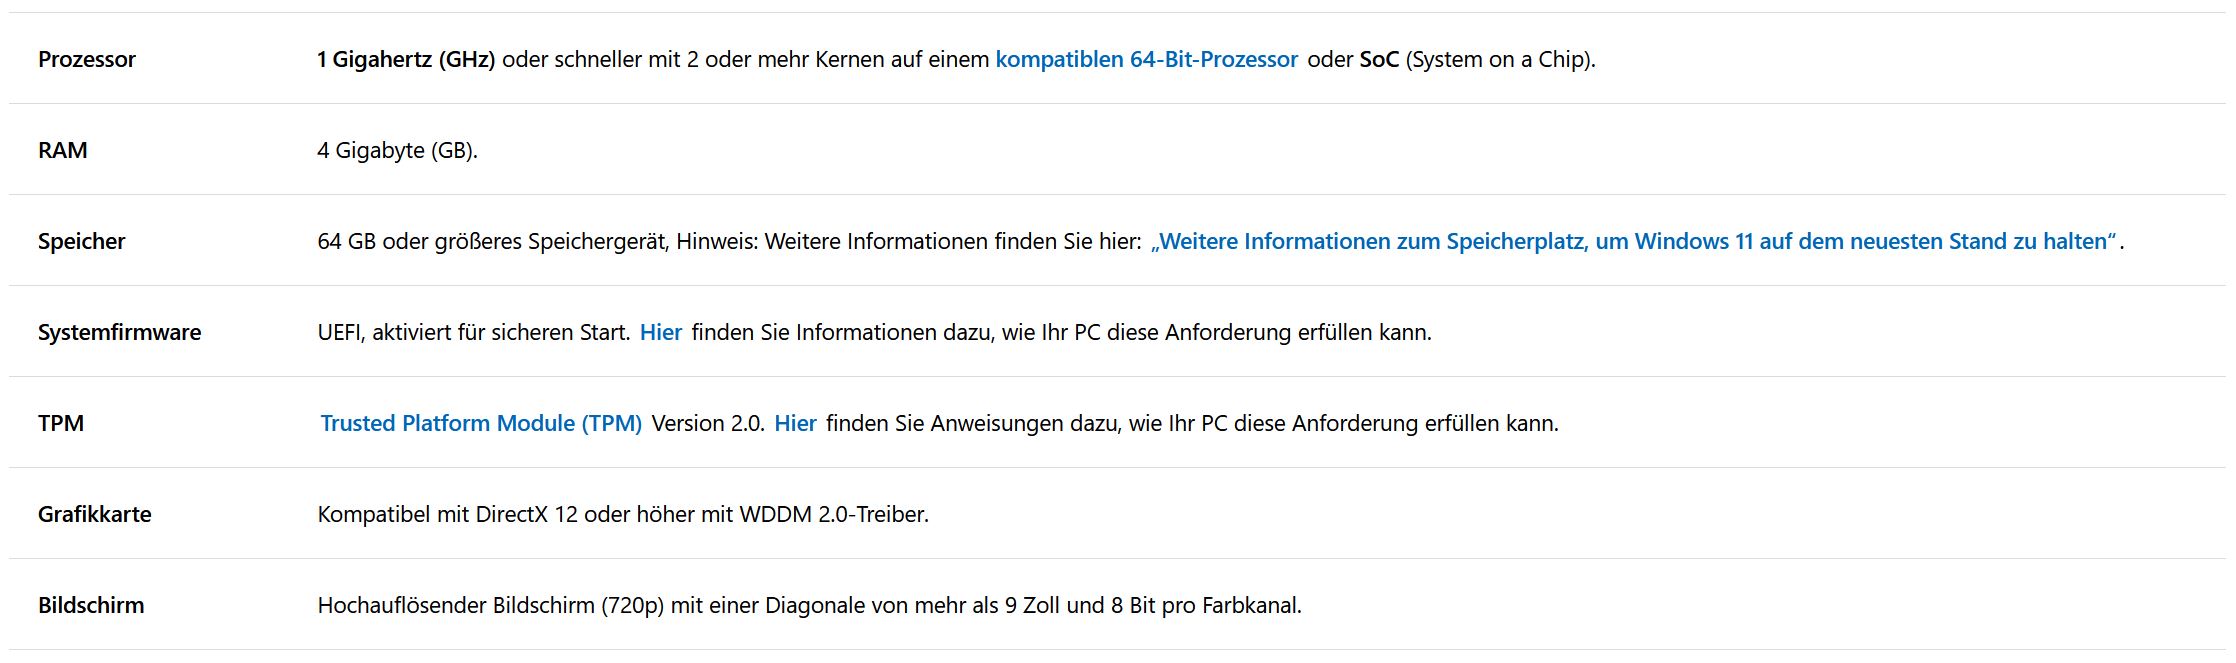The height and width of the screenshot is (663, 2236).
Task: Click the DirectX 12 compatibility description
Action: pyautogui.click(x=623, y=515)
